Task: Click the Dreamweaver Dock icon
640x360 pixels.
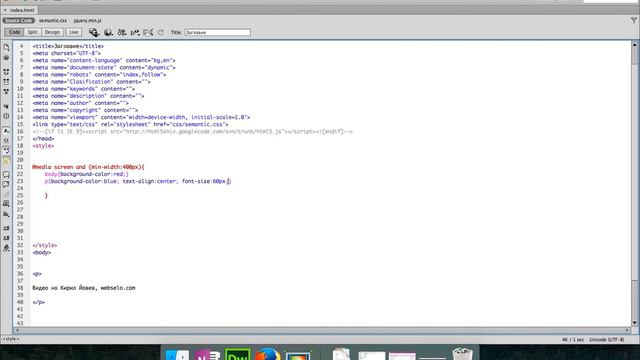Action: [x=238, y=353]
